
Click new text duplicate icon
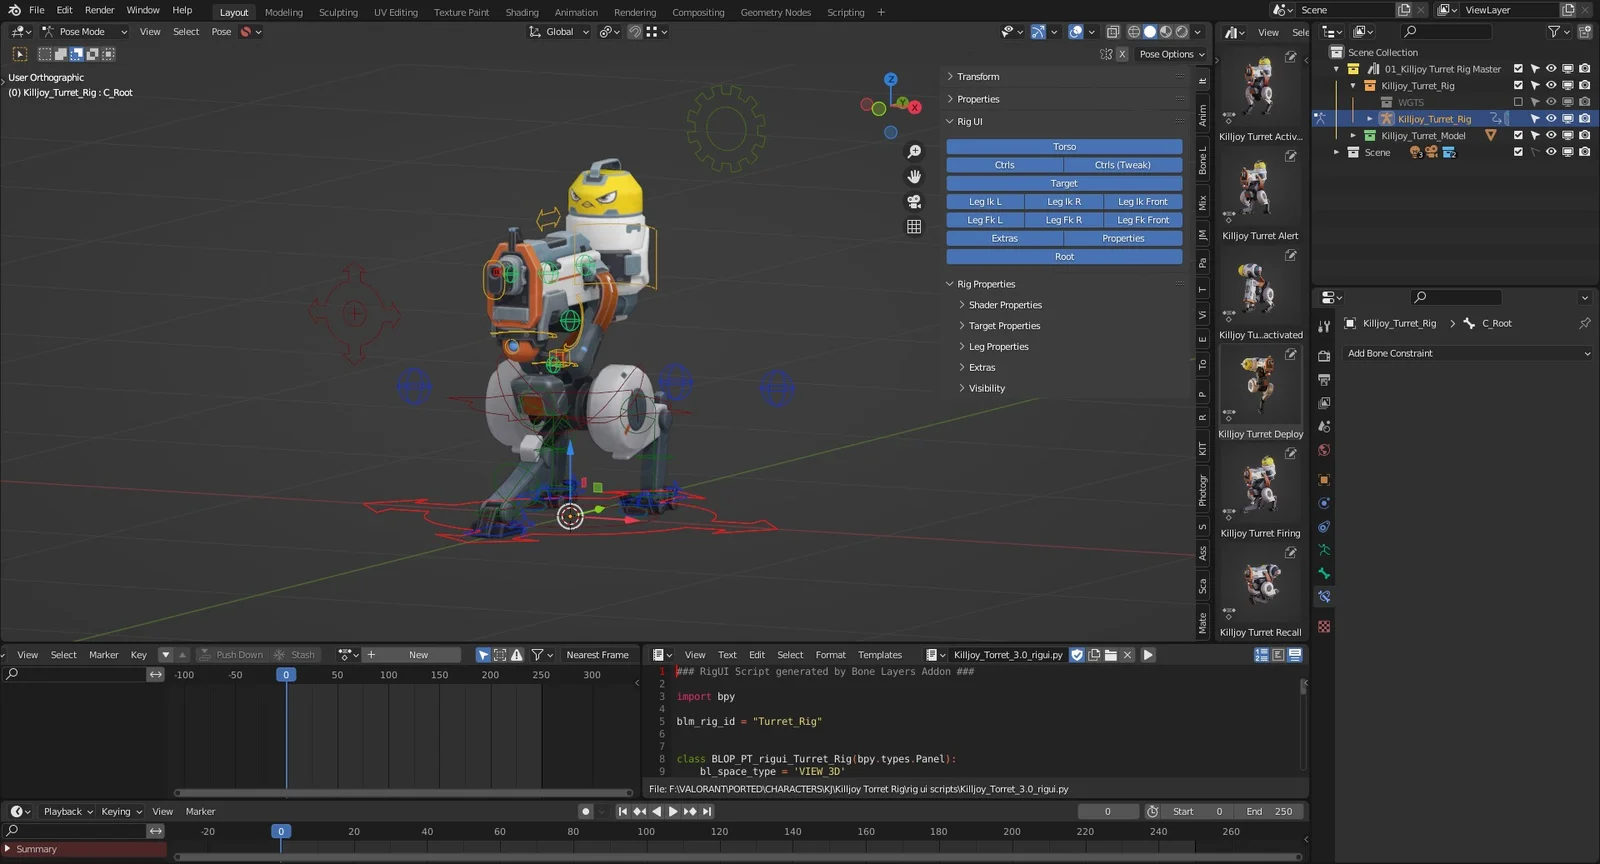1094,655
